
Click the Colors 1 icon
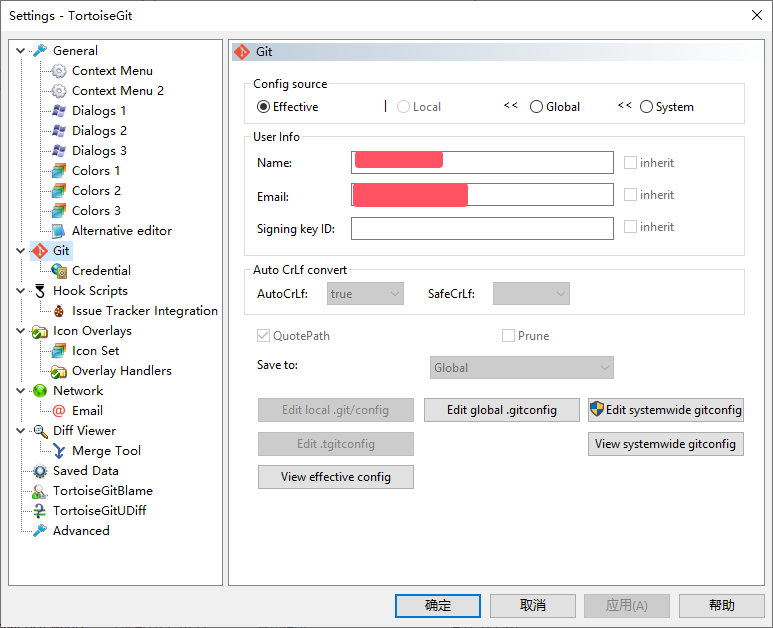[x=59, y=171]
